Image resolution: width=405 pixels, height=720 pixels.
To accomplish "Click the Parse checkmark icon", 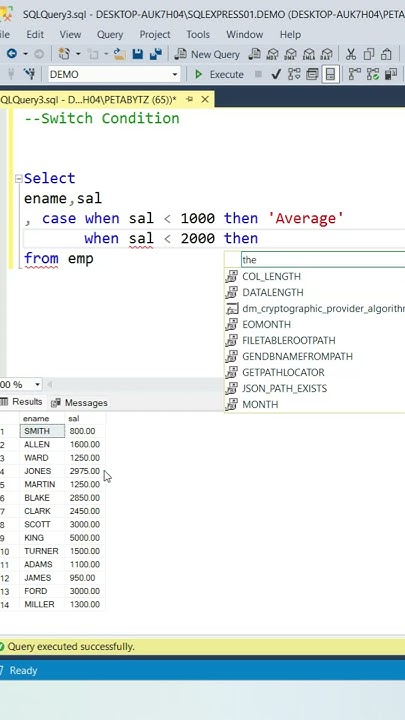I will (x=276, y=74).
